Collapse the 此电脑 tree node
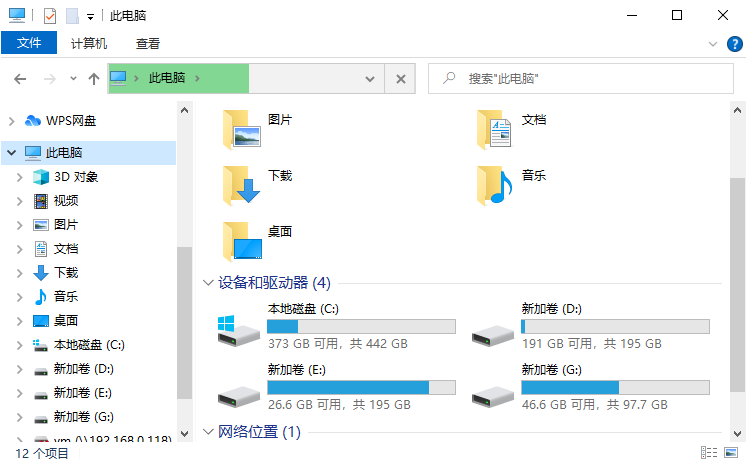 11,152
